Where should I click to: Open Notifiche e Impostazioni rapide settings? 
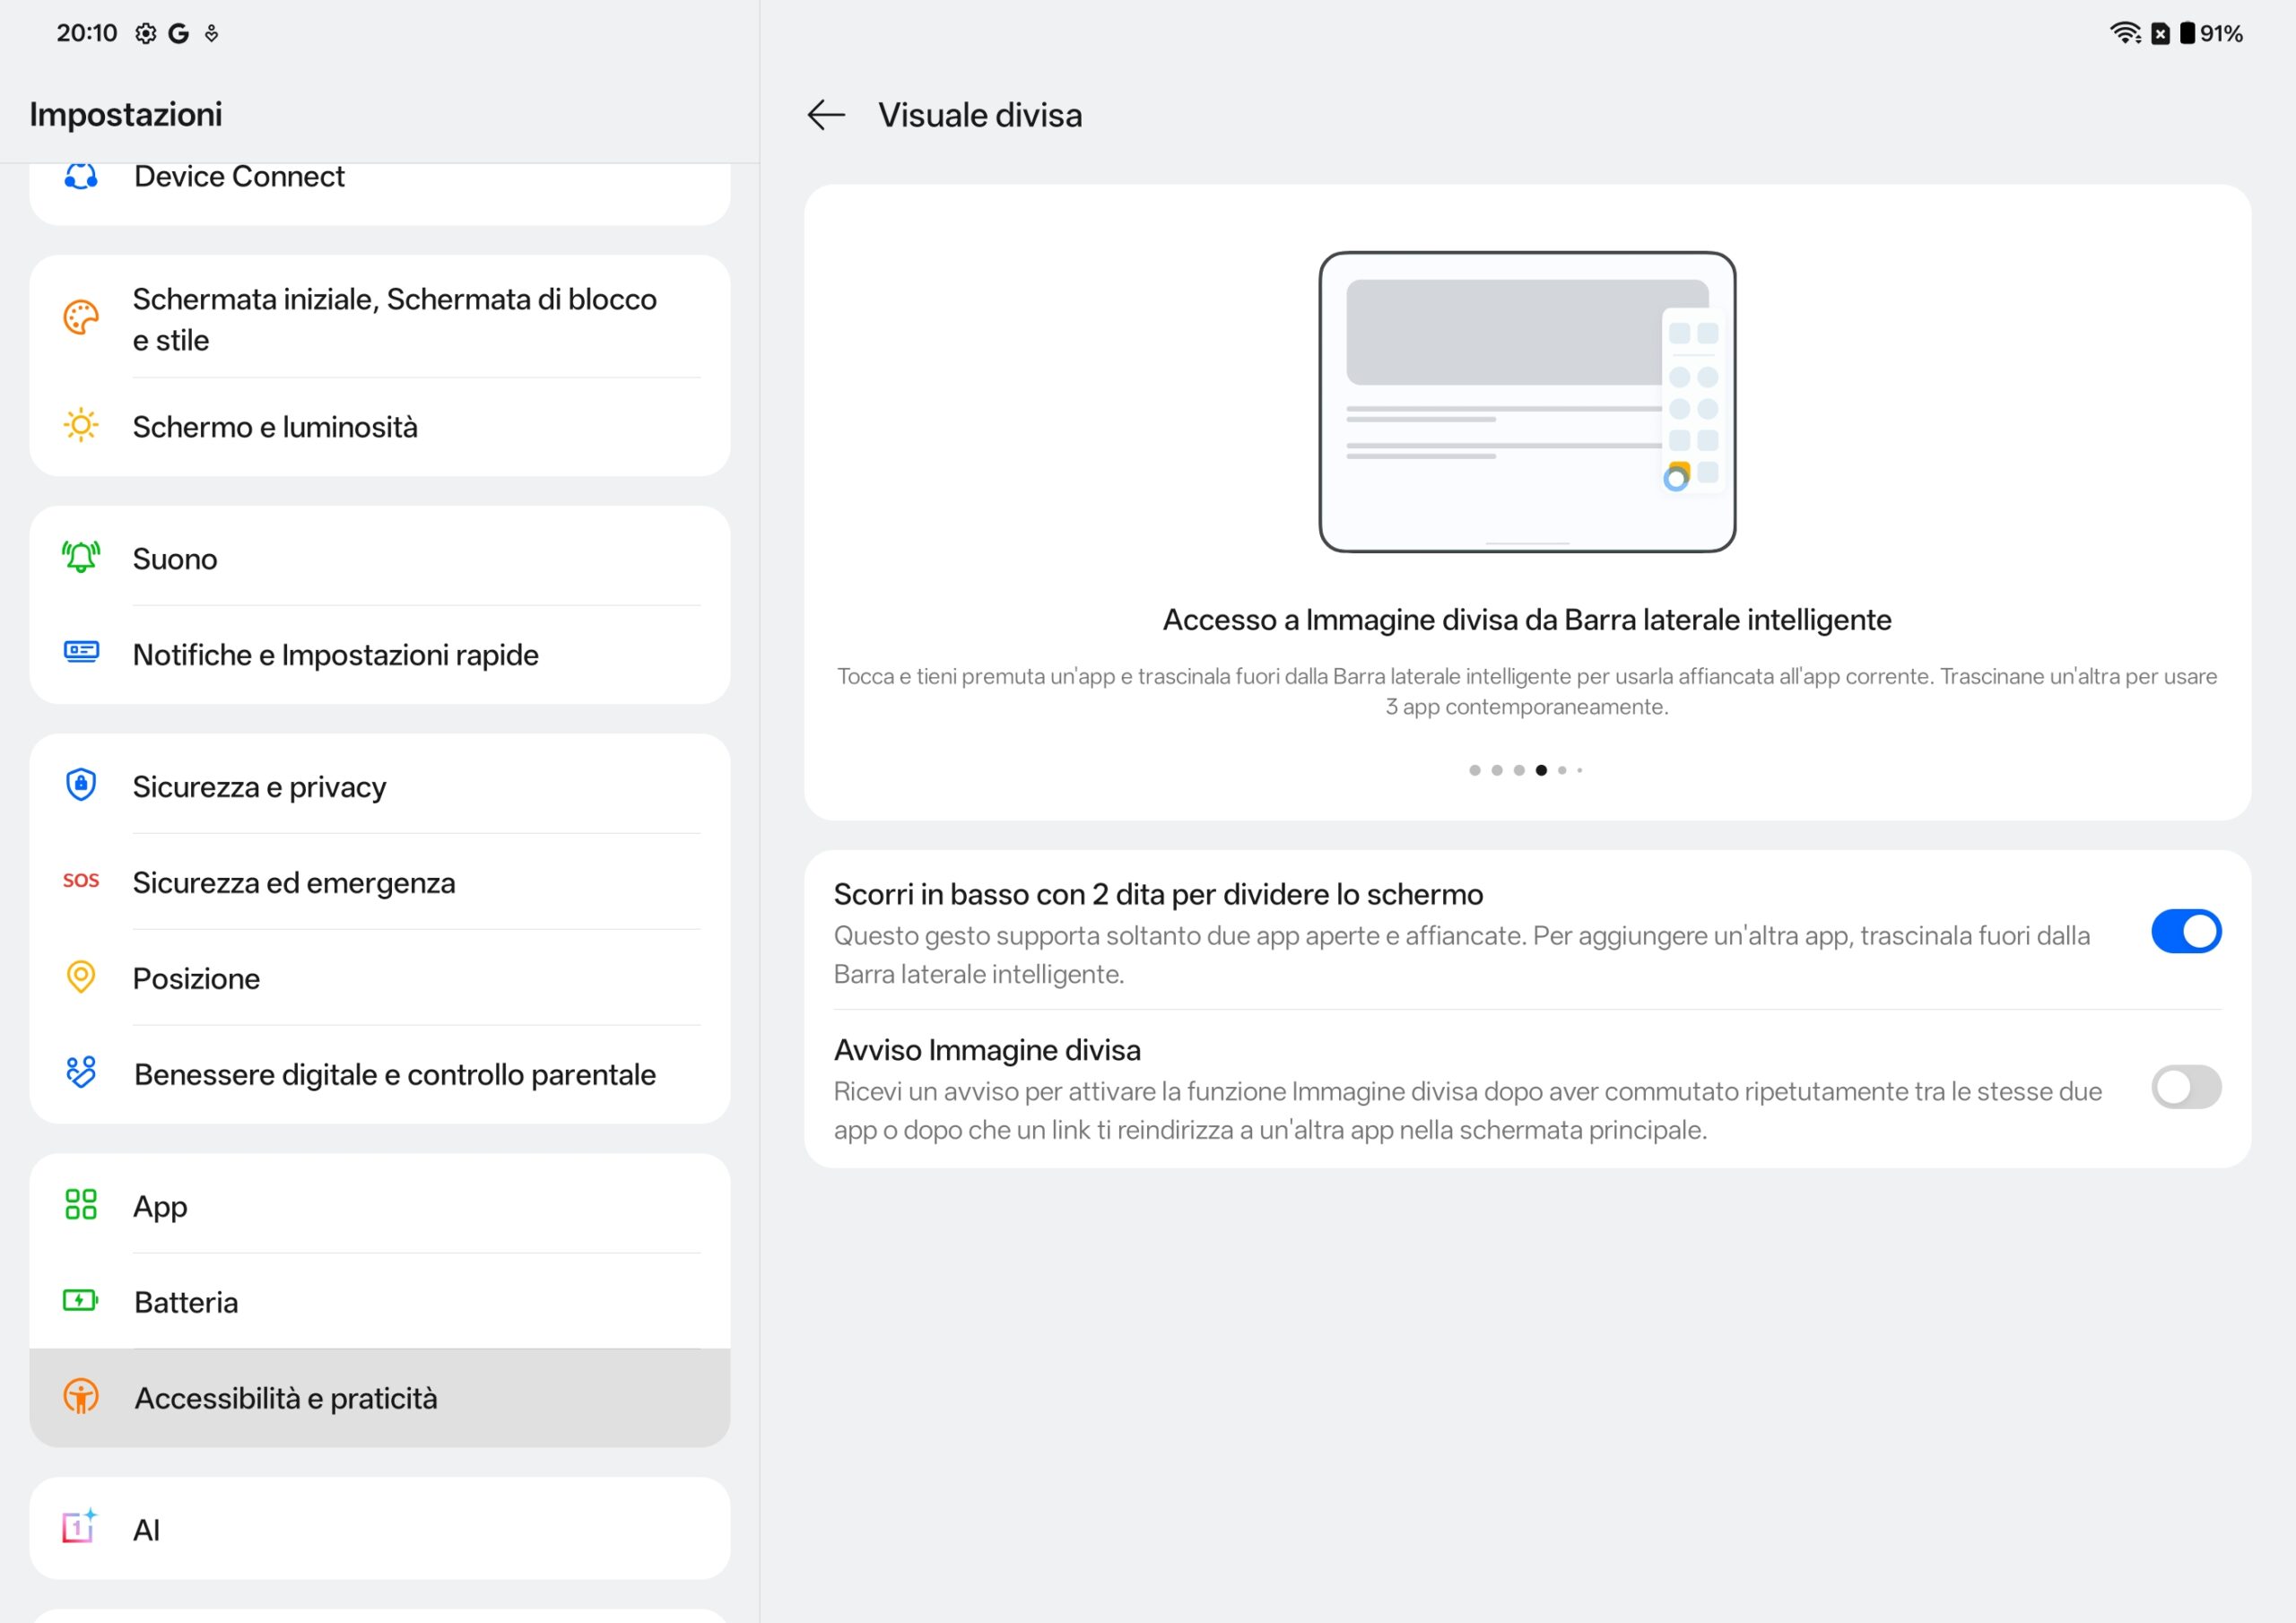[x=336, y=655]
